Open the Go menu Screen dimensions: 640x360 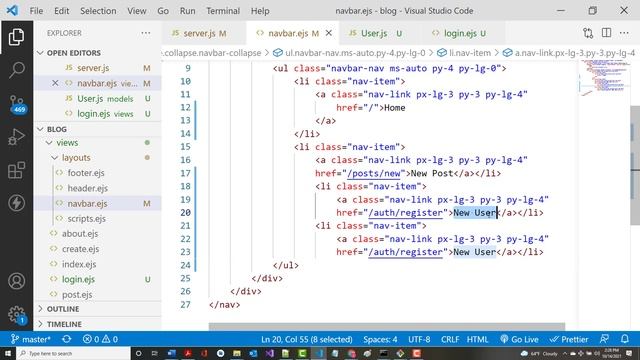click(163, 11)
